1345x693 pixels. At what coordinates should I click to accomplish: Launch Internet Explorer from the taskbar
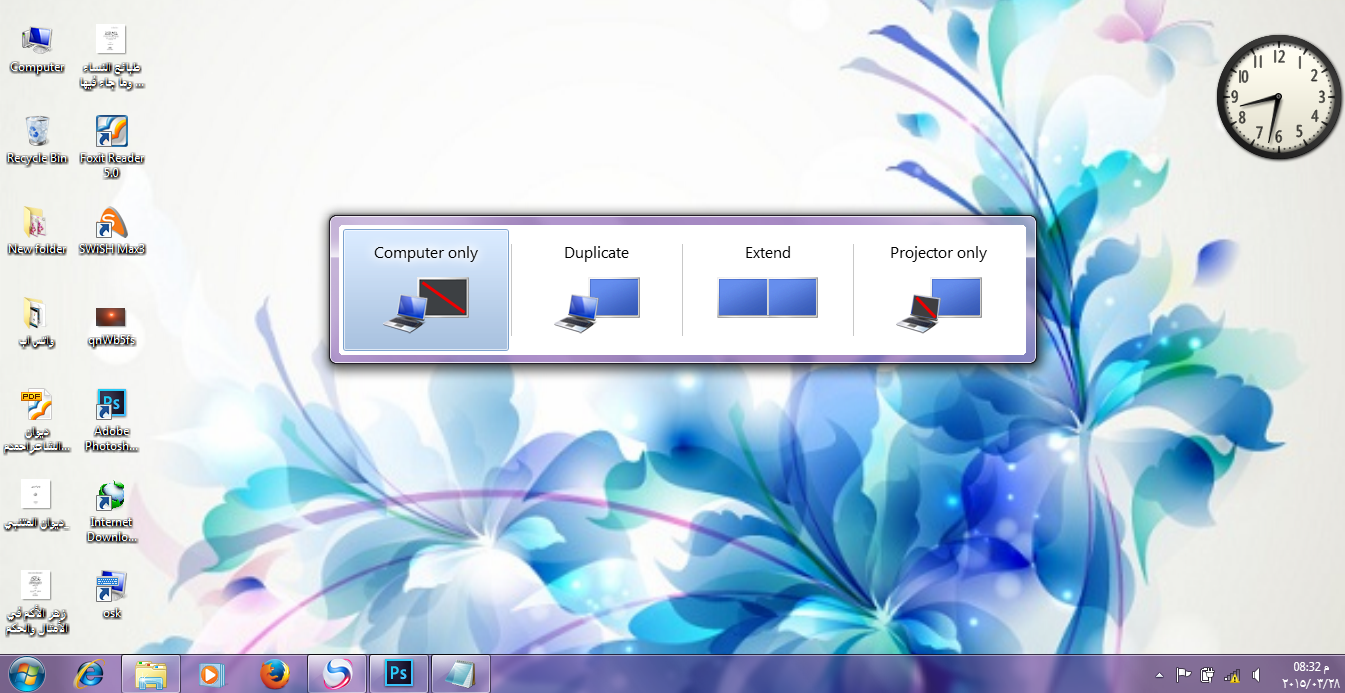coord(90,675)
